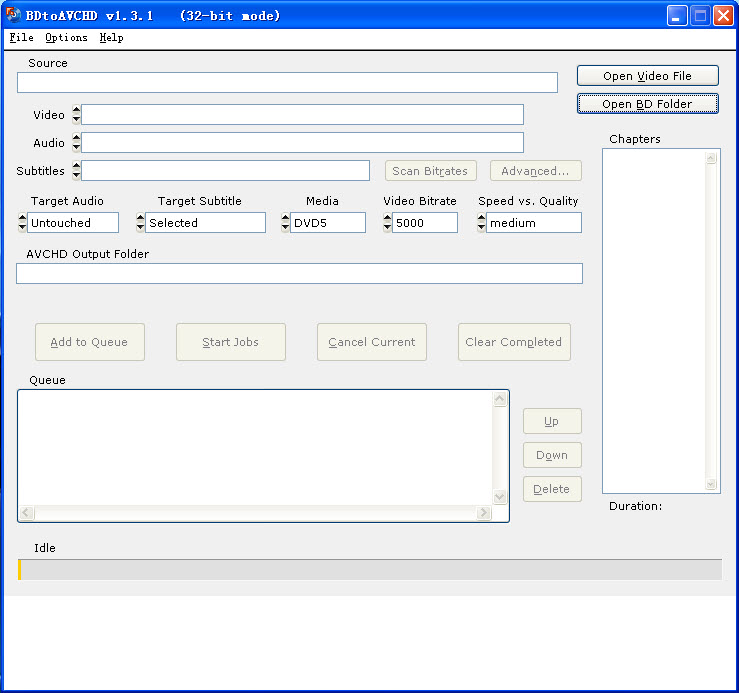Click the Queue horizontal scroll left arrow
739x693 pixels.
(27, 512)
